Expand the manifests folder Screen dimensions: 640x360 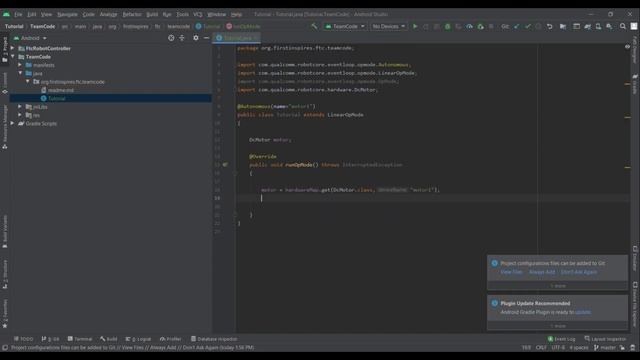[x=20, y=65]
